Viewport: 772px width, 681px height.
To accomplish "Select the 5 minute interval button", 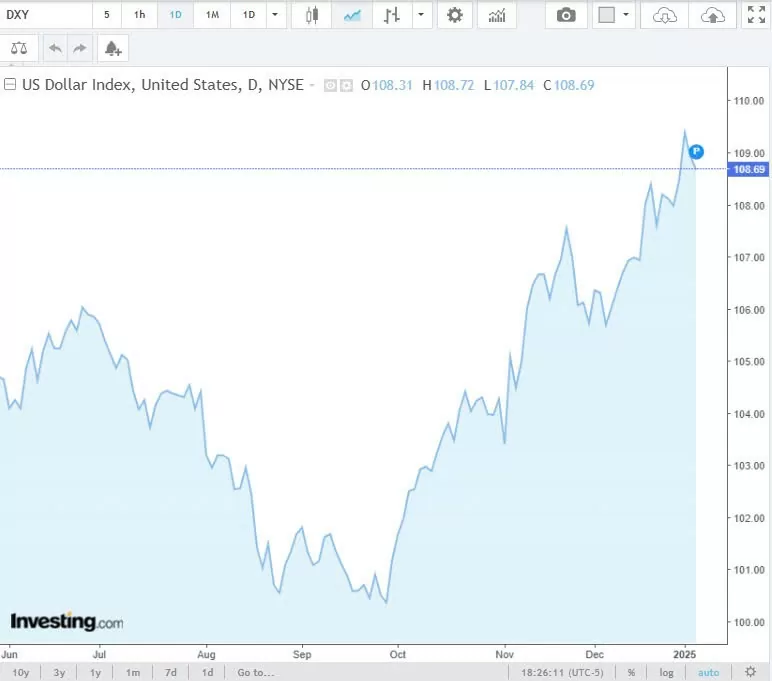I will [106, 15].
